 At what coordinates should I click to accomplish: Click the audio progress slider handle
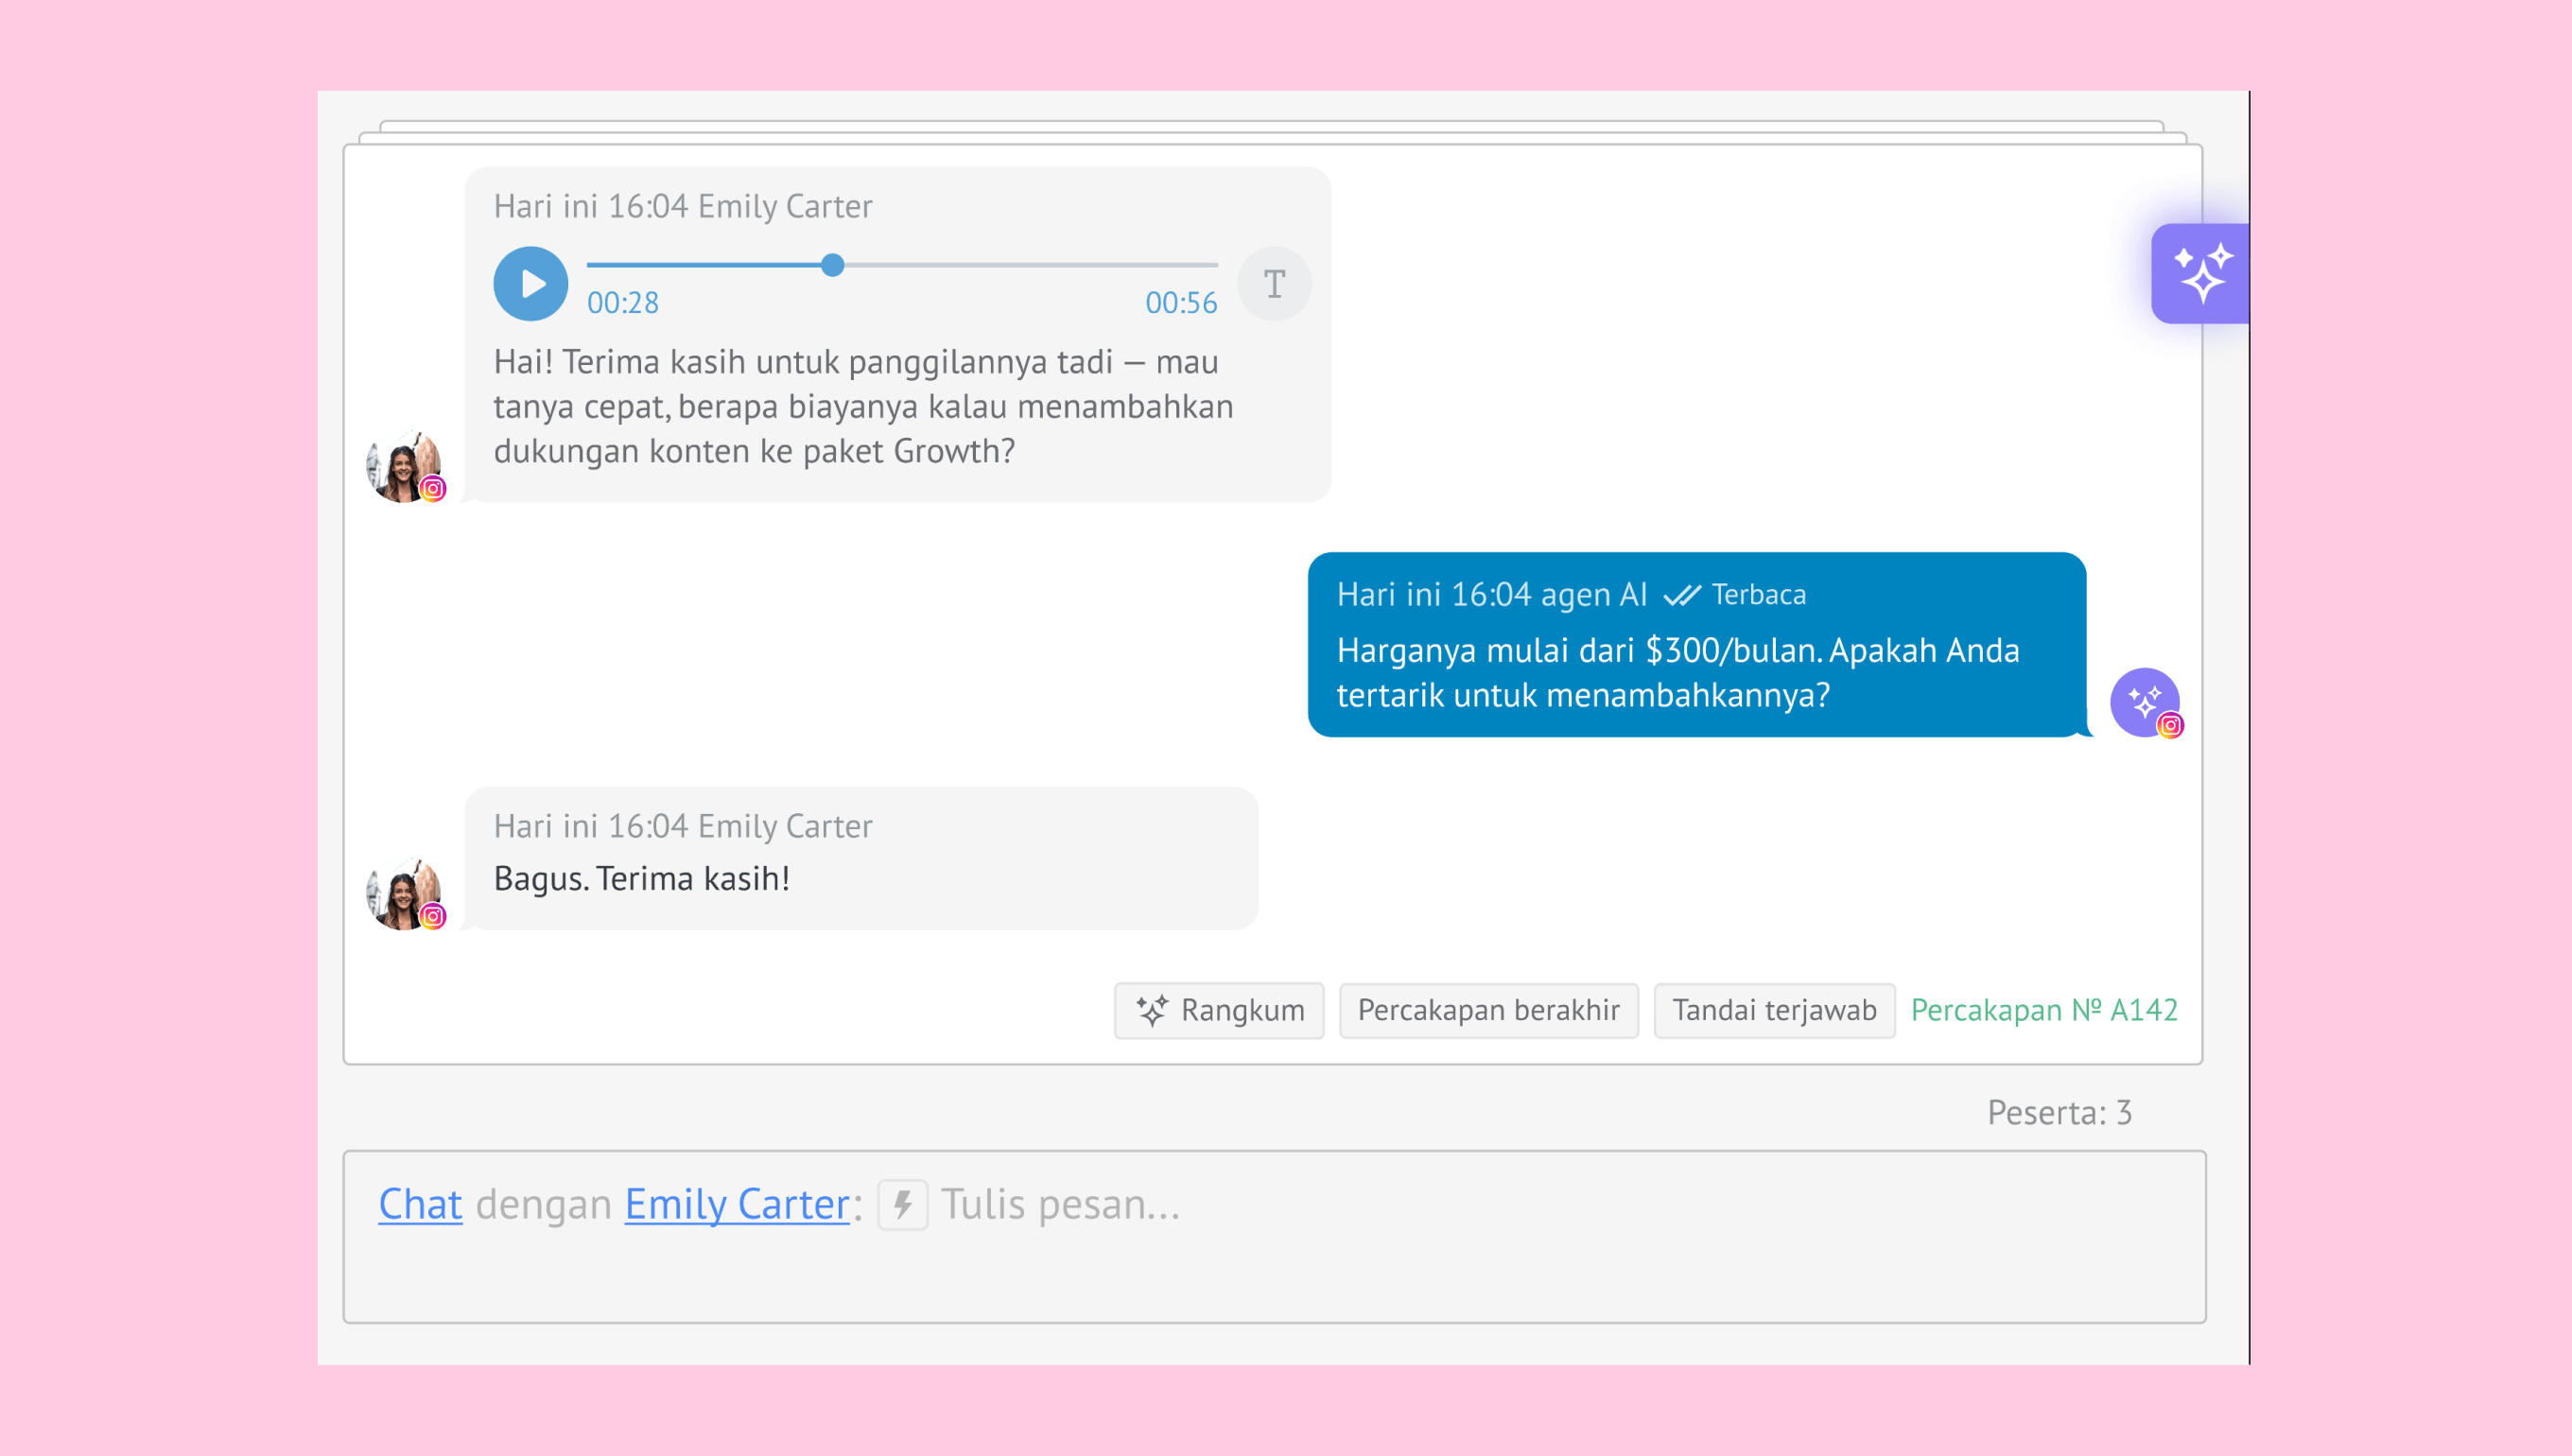pyautogui.click(x=832, y=265)
